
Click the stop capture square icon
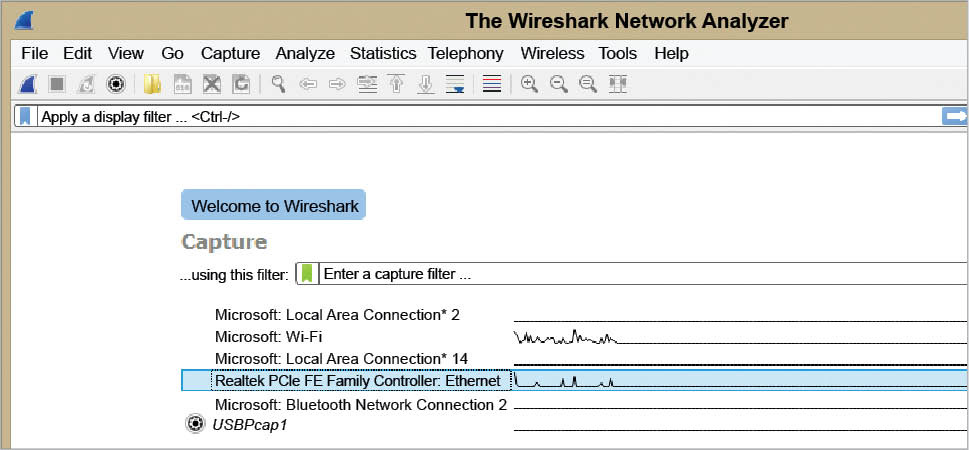tap(58, 84)
